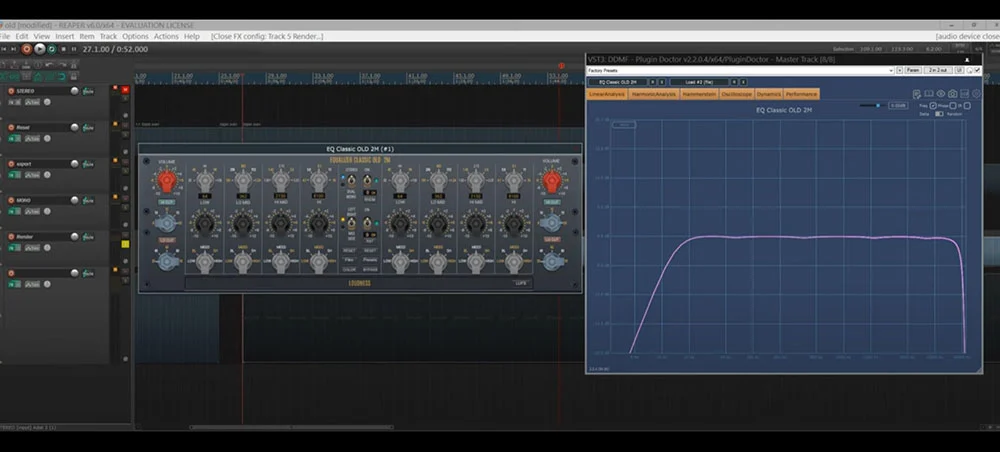This screenshot has width=1000, height=452.
Task: Enable the Freq checkbox
Action: click(x=933, y=105)
